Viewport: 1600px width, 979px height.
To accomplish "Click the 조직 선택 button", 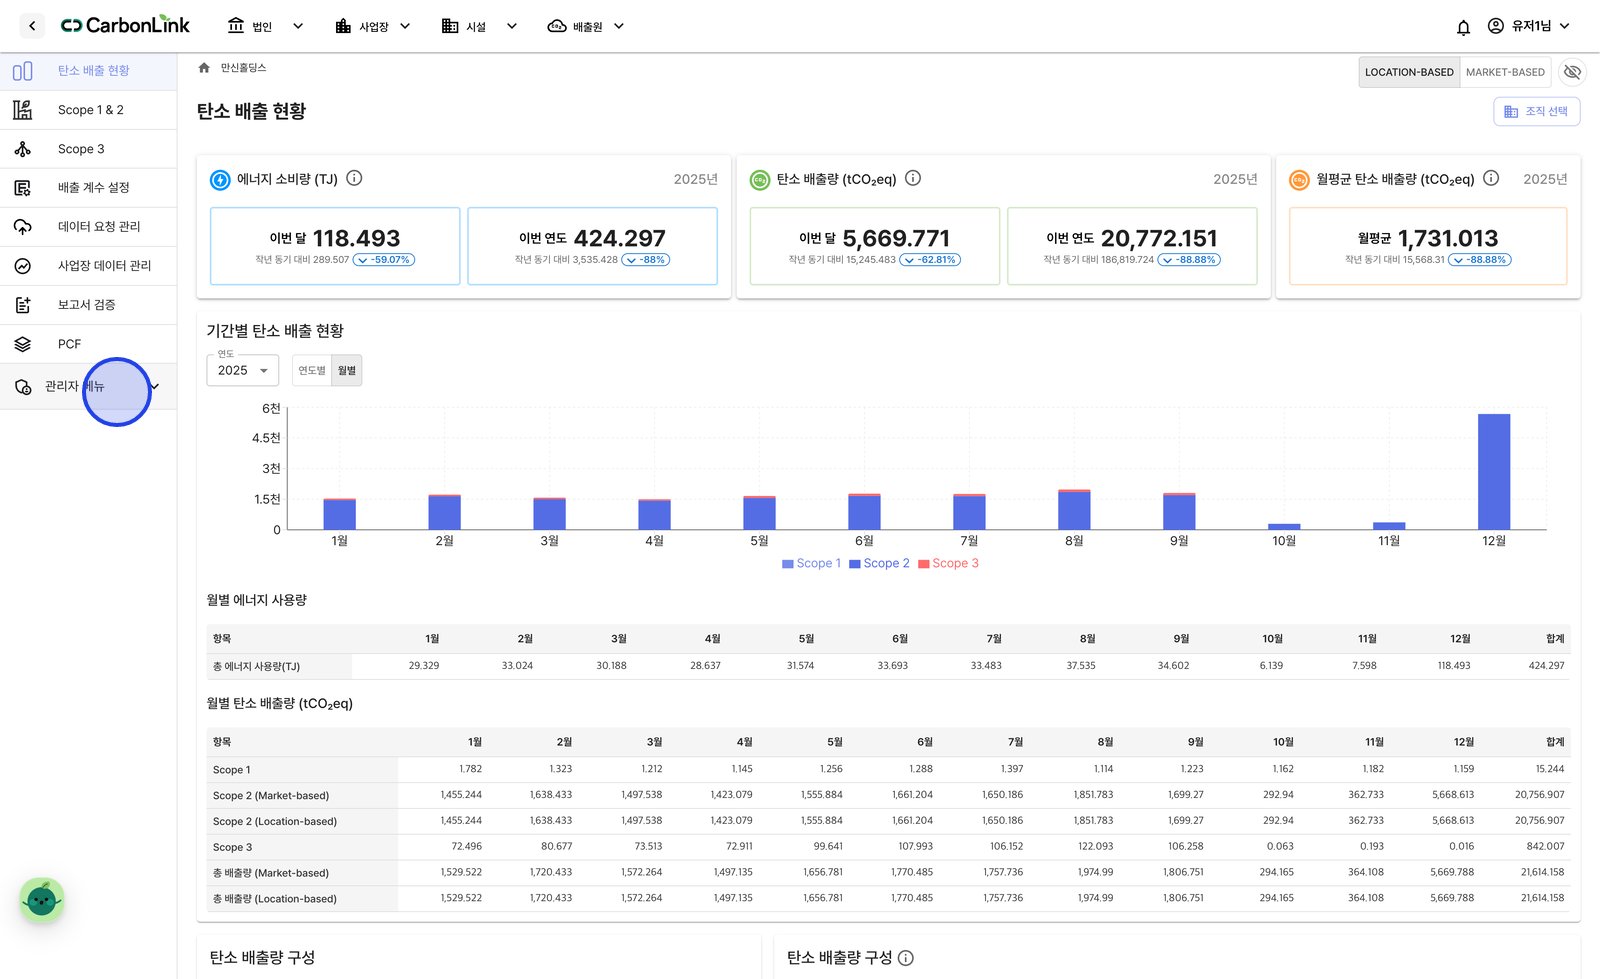I will [x=1537, y=111].
